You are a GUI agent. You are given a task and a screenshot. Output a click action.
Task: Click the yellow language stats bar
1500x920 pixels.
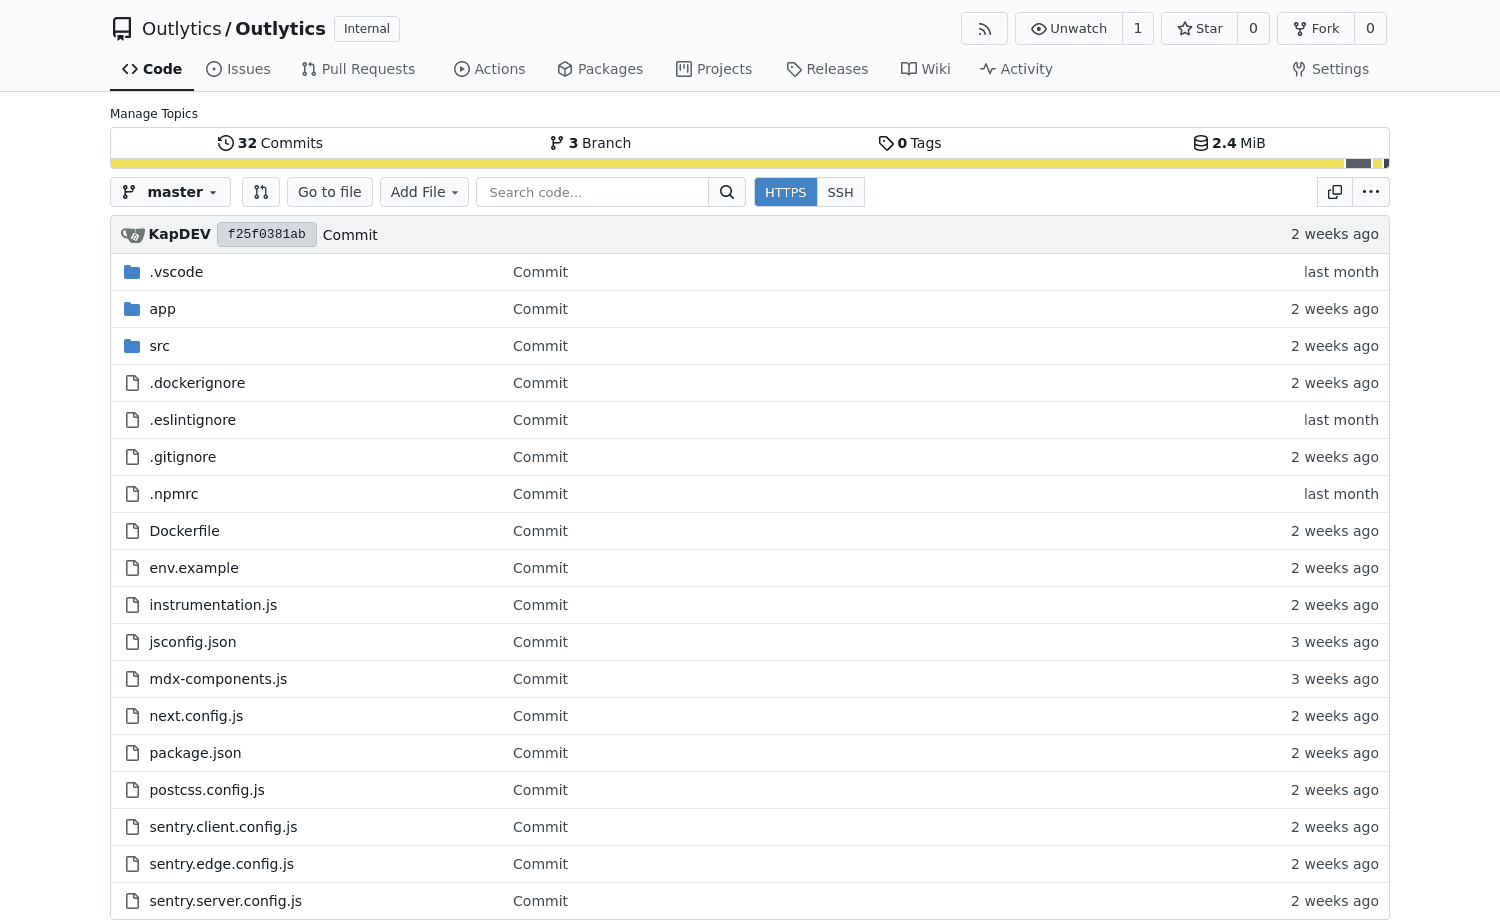[727, 163]
